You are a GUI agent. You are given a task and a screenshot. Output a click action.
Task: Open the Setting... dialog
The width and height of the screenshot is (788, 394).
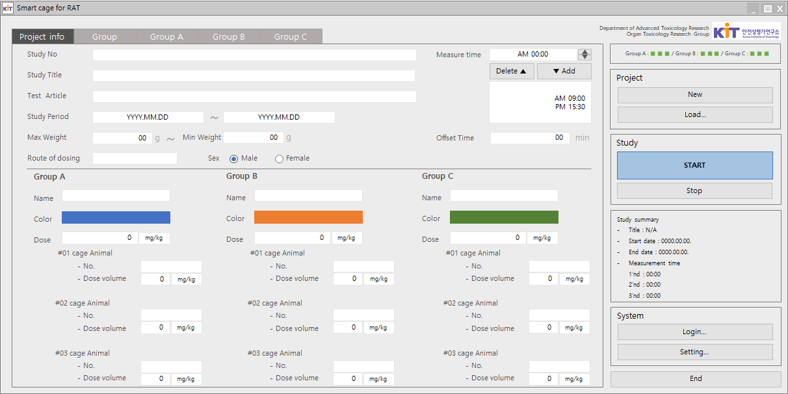point(695,352)
